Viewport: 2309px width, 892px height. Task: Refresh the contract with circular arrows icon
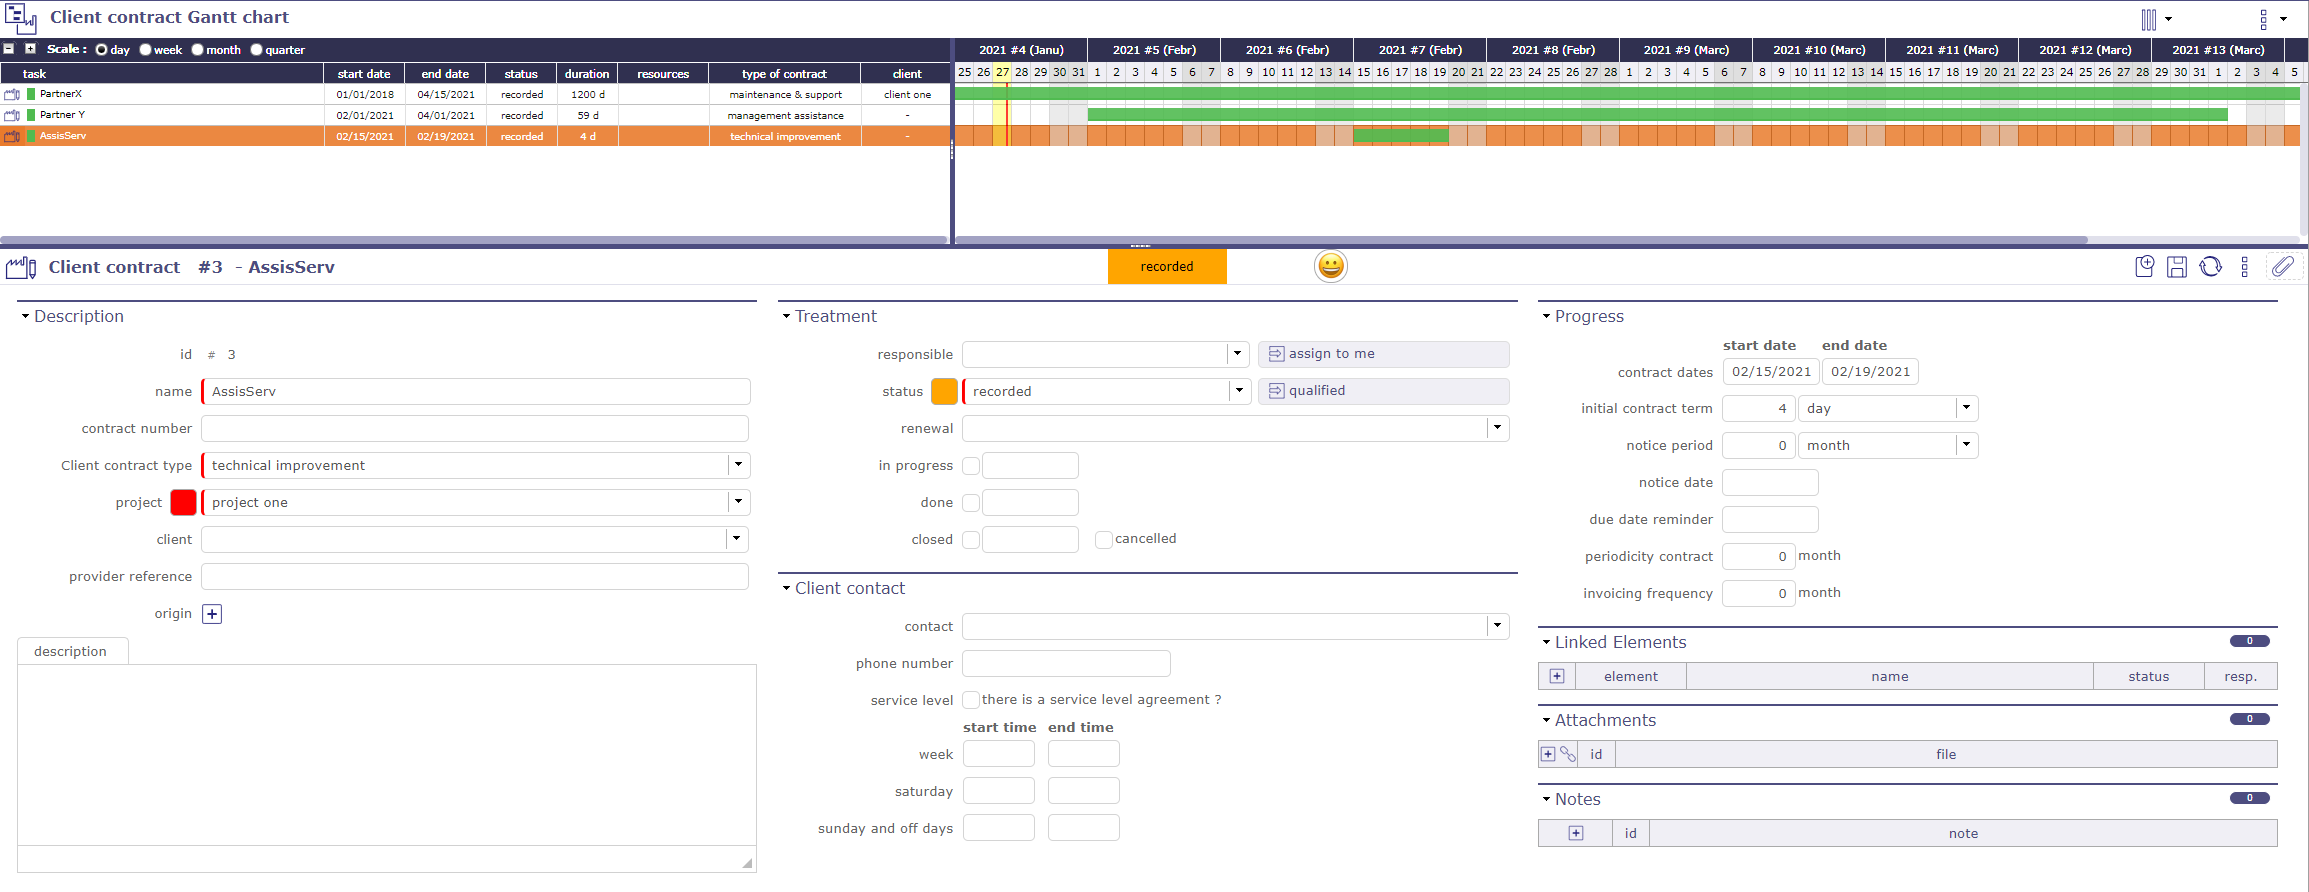pos(2211,266)
